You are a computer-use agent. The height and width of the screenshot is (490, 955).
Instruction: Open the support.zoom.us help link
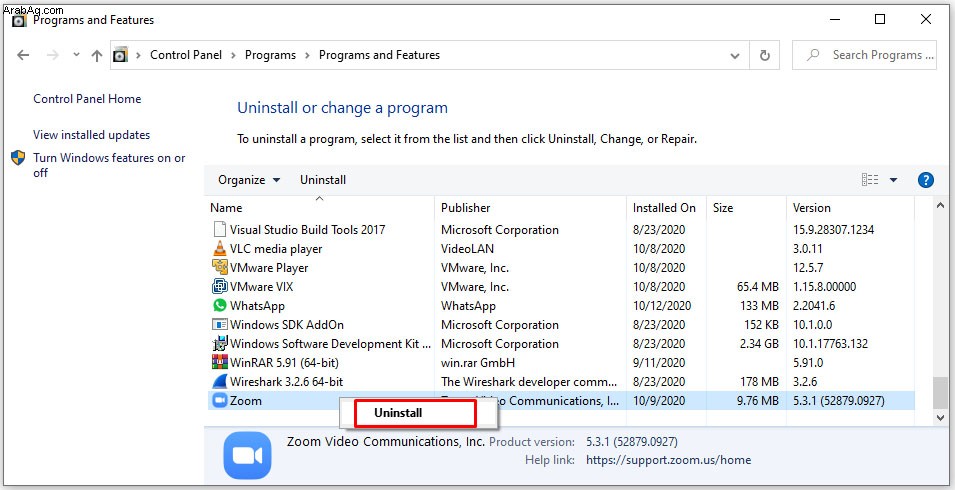[668, 460]
